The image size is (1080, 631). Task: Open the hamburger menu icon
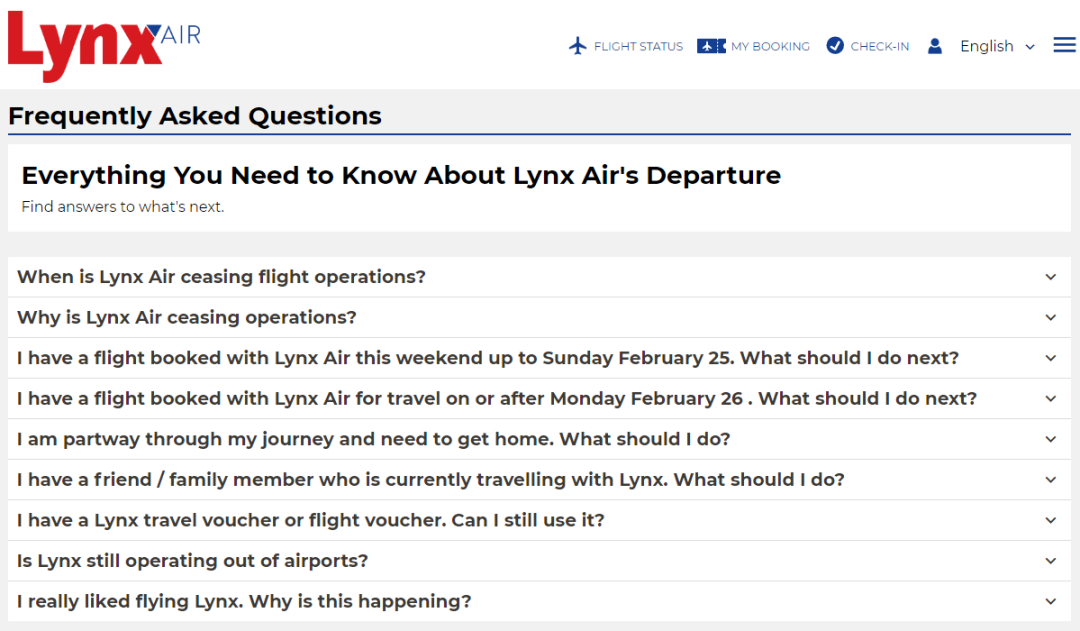pyautogui.click(x=1064, y=45)
